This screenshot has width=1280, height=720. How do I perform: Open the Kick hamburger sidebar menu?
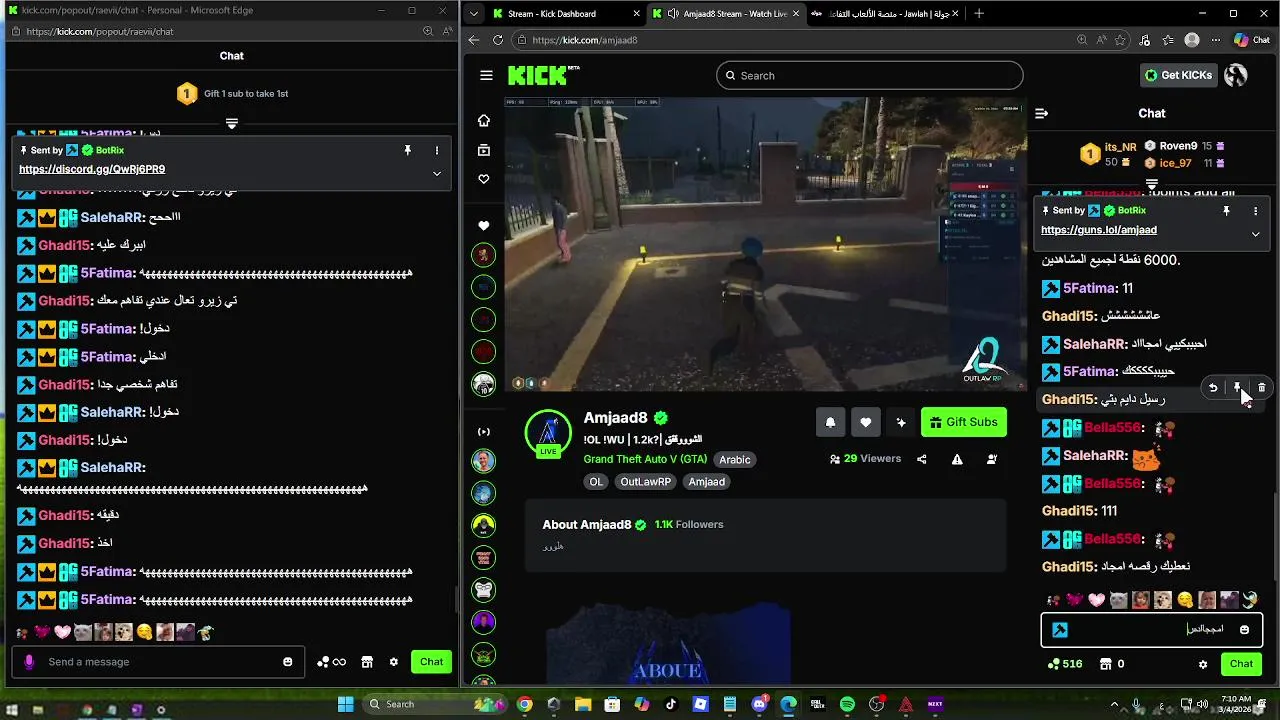[x=486, y=75]
